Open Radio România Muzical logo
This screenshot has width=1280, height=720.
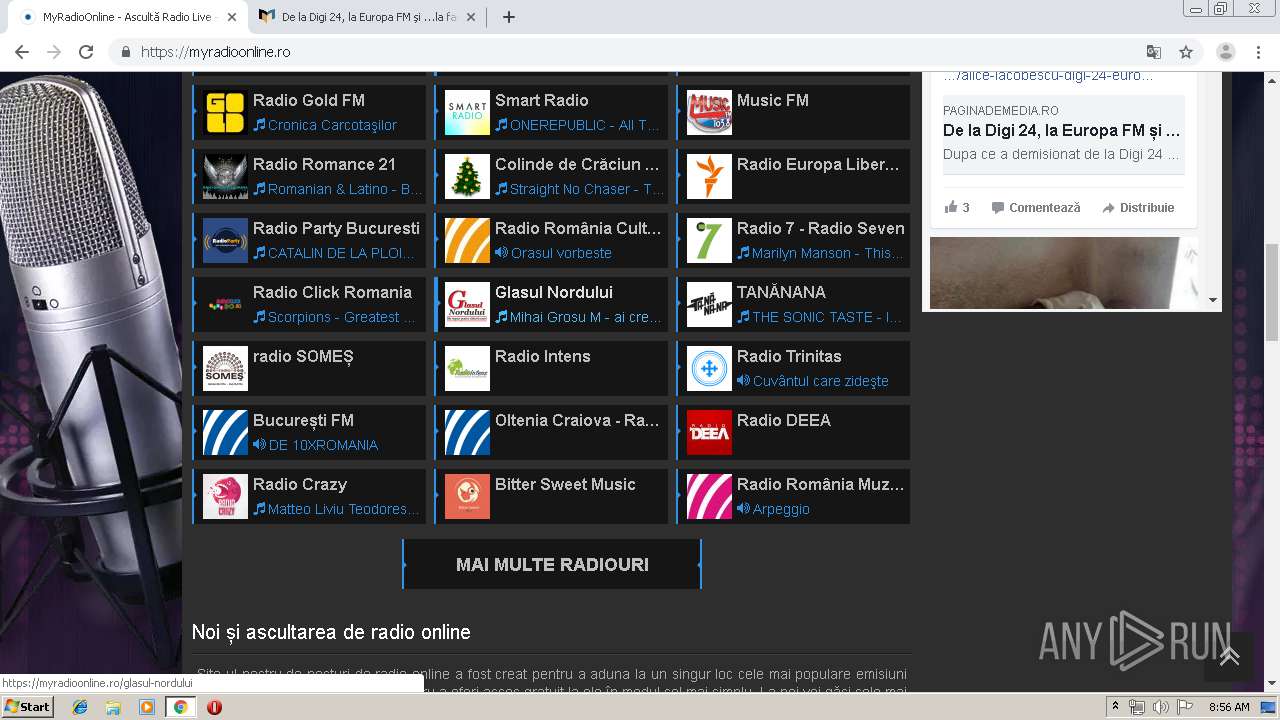[709, 496]
